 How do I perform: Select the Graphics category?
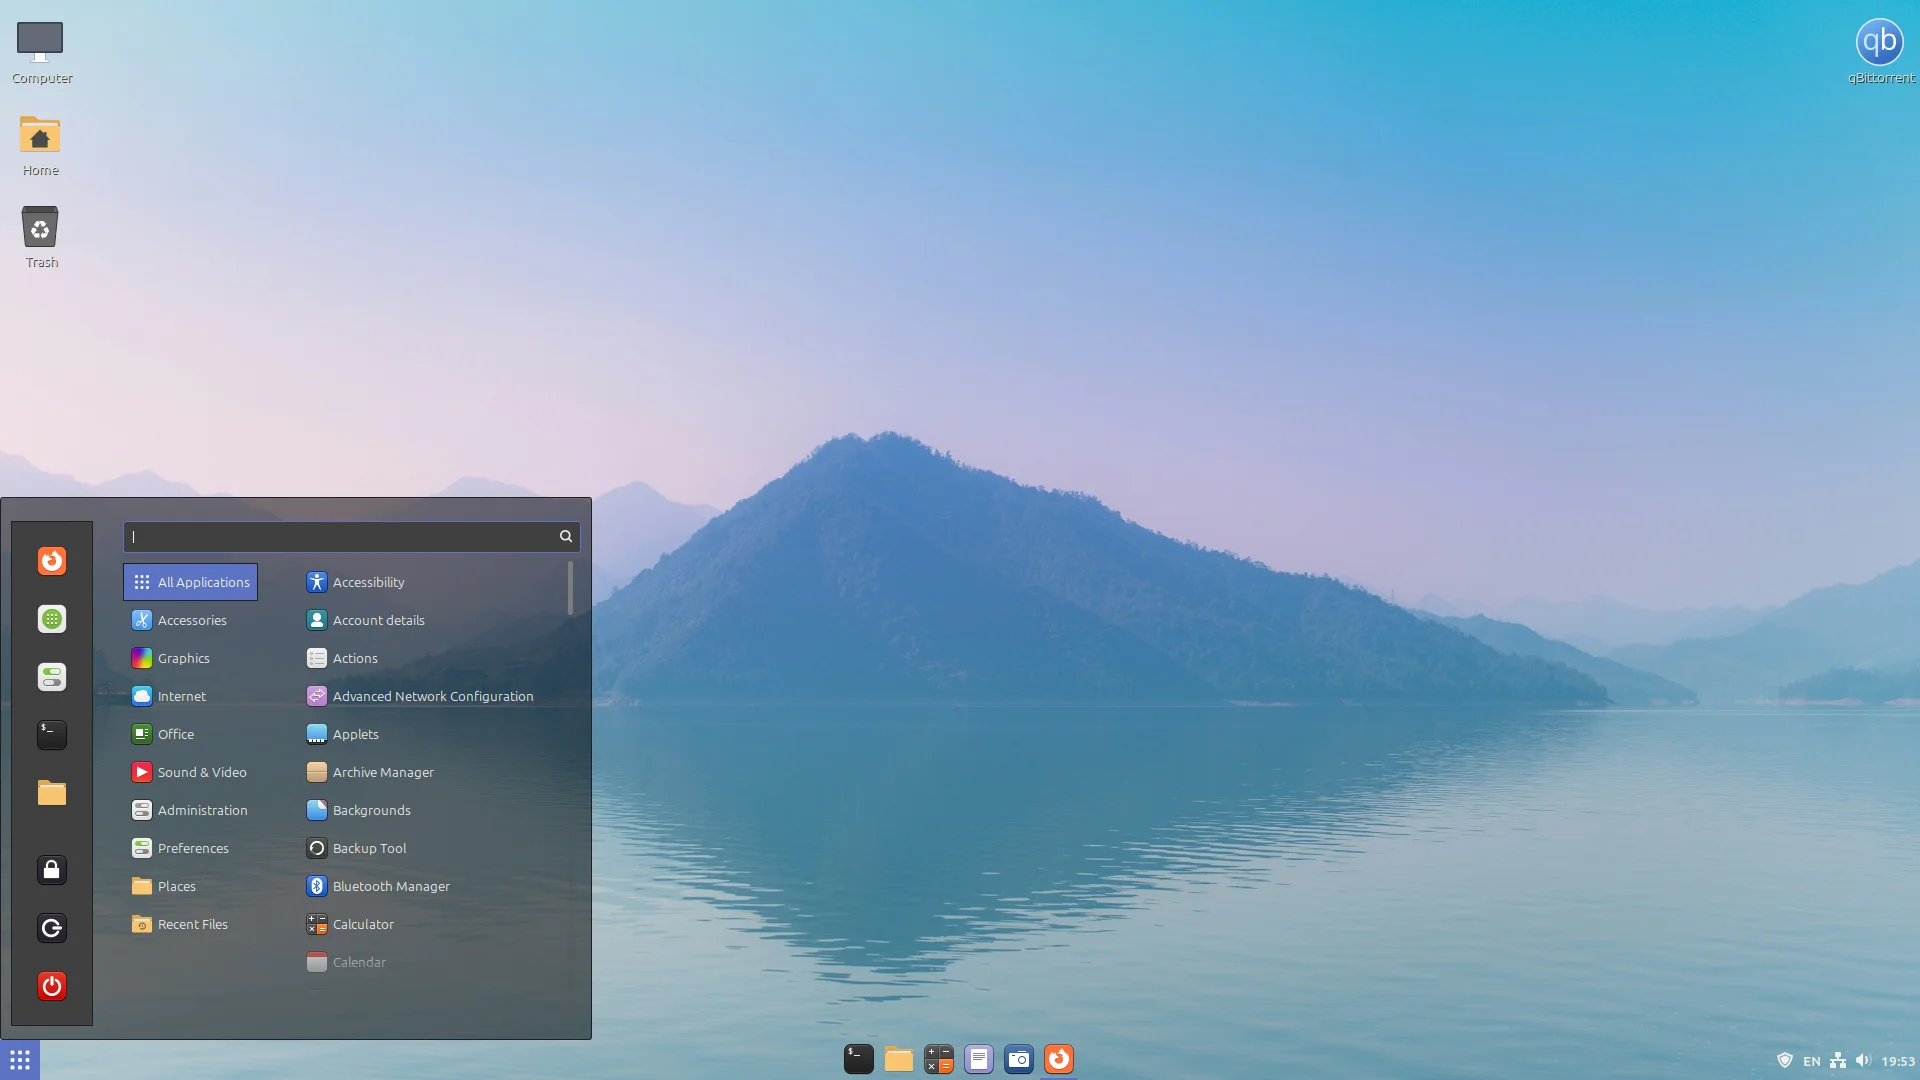pyautogui.click(x=183, y=658)
